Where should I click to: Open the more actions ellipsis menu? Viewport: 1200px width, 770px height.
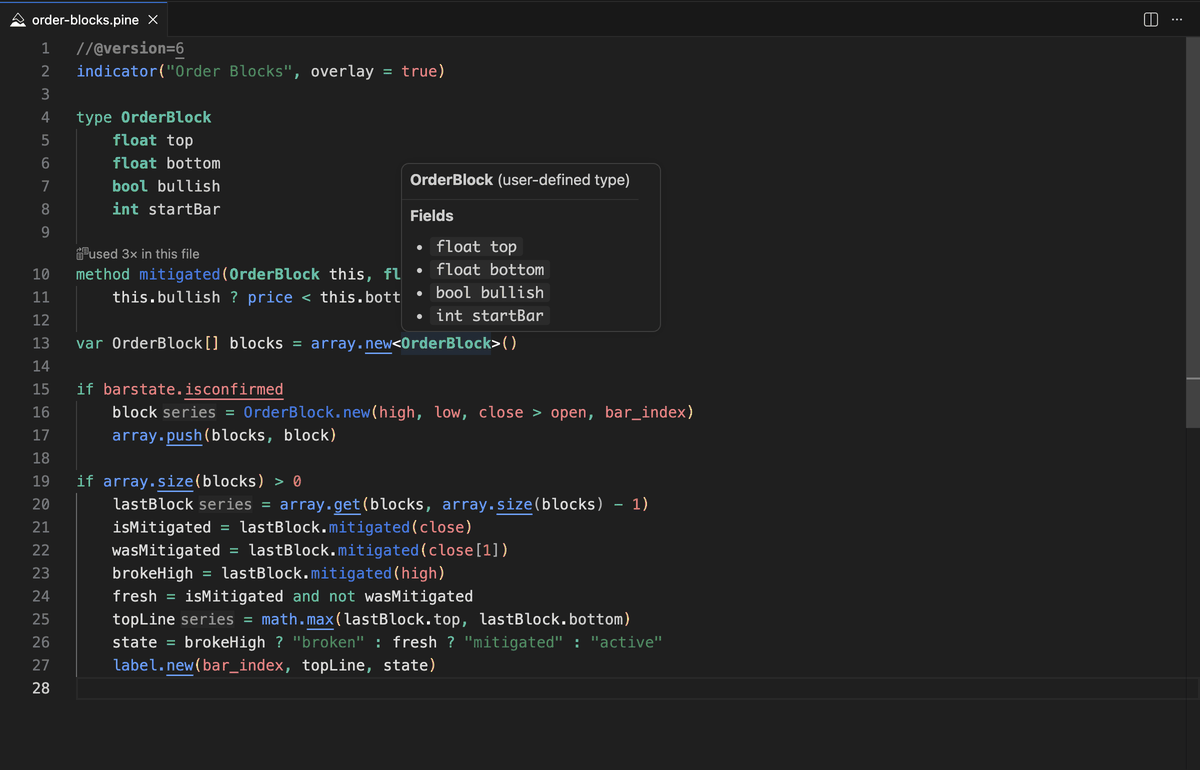(x=1176, y=20)
